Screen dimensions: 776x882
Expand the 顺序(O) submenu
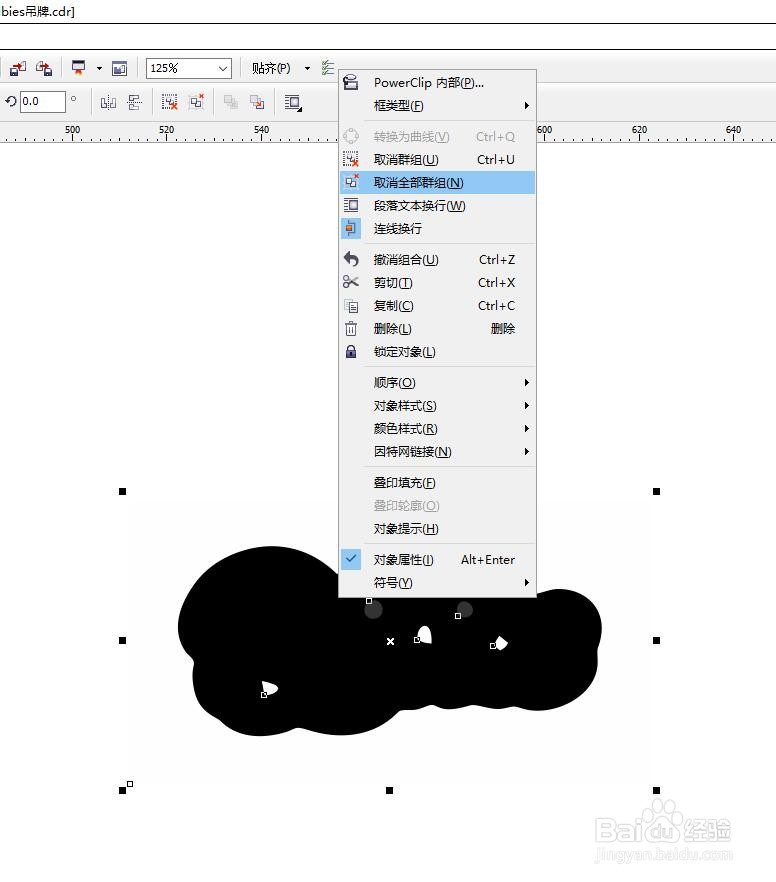[437, 383]
